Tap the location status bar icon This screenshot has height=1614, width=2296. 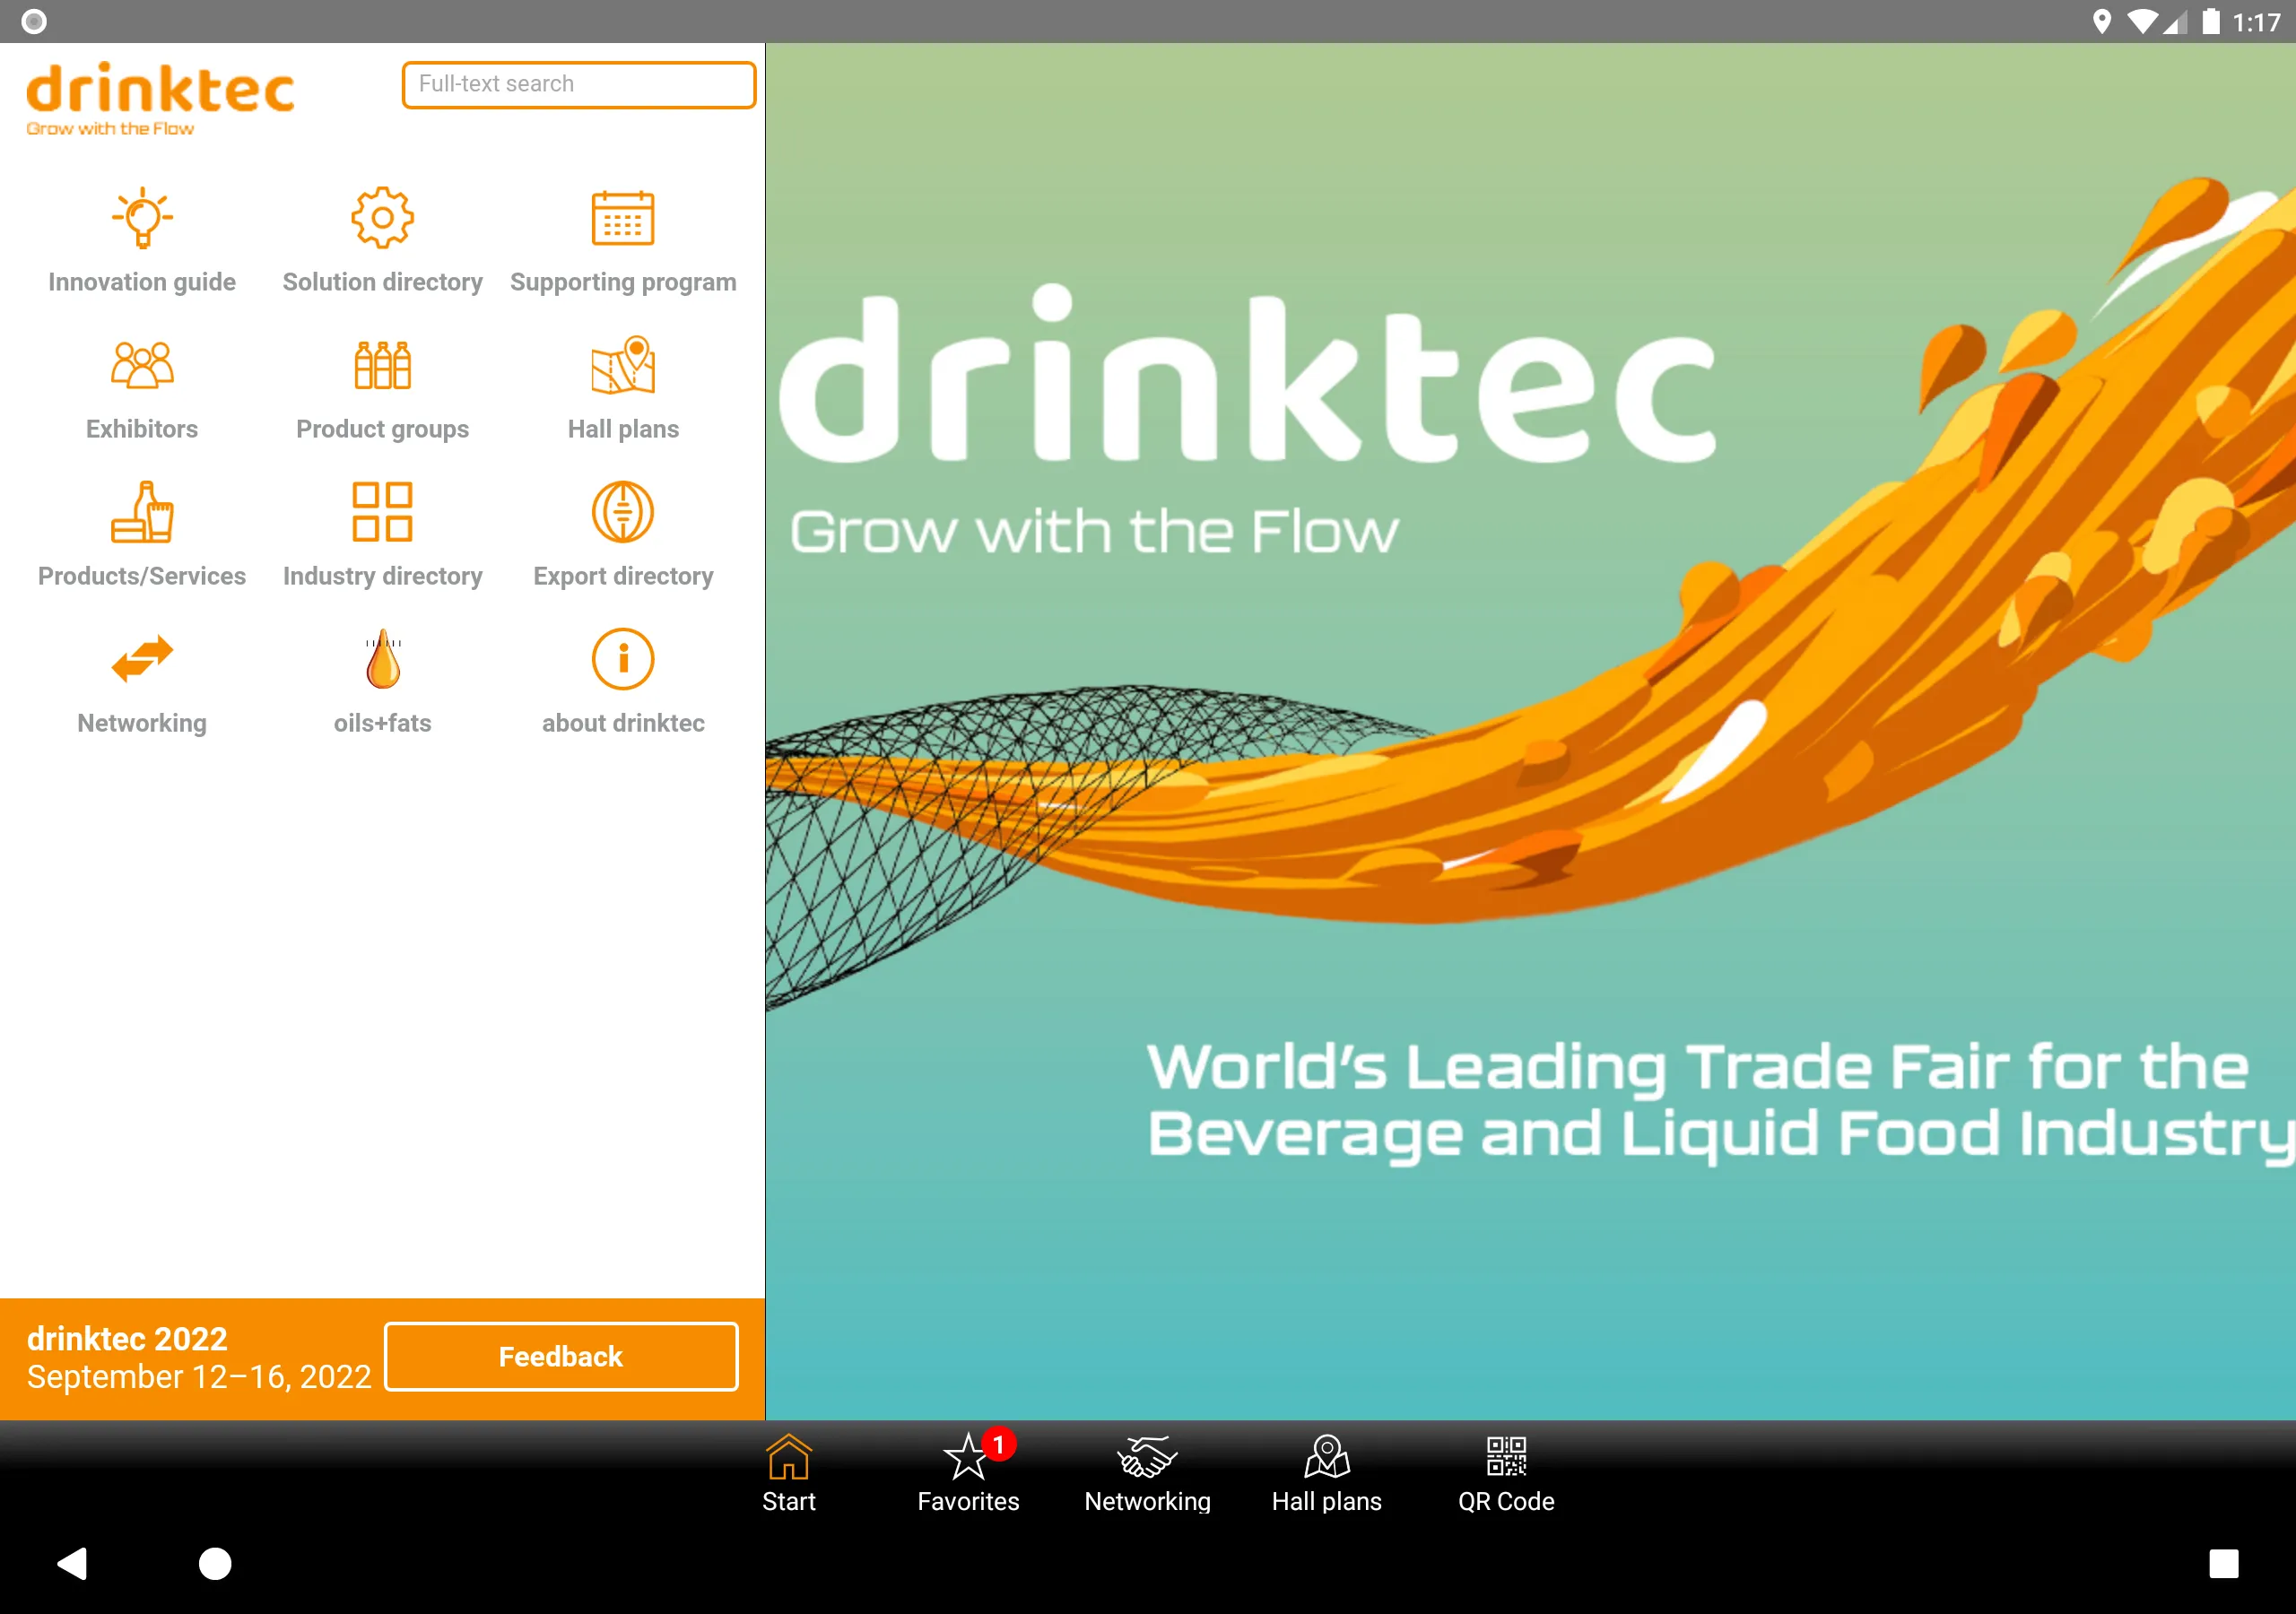2102,22
